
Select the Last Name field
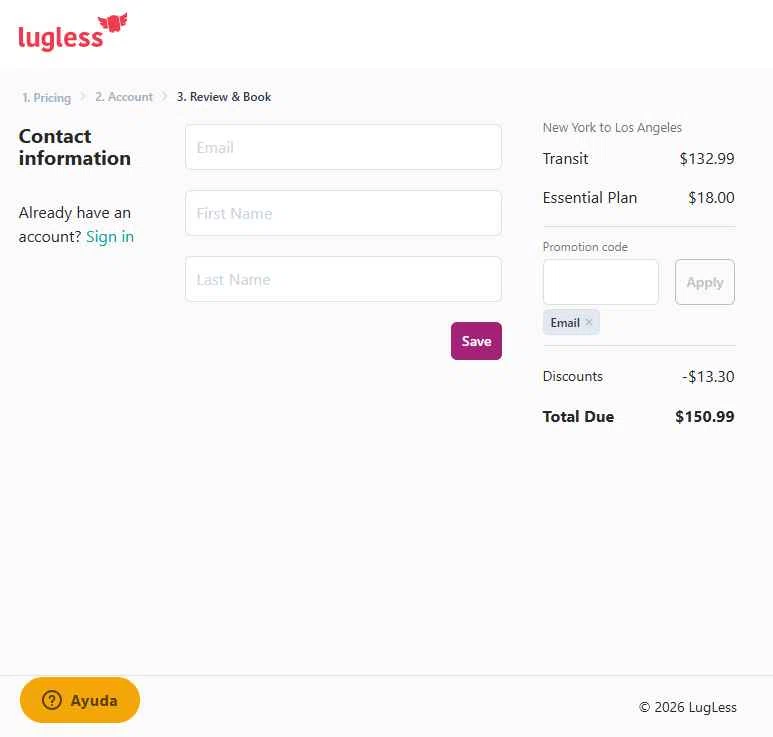click(x=343, y=279)
